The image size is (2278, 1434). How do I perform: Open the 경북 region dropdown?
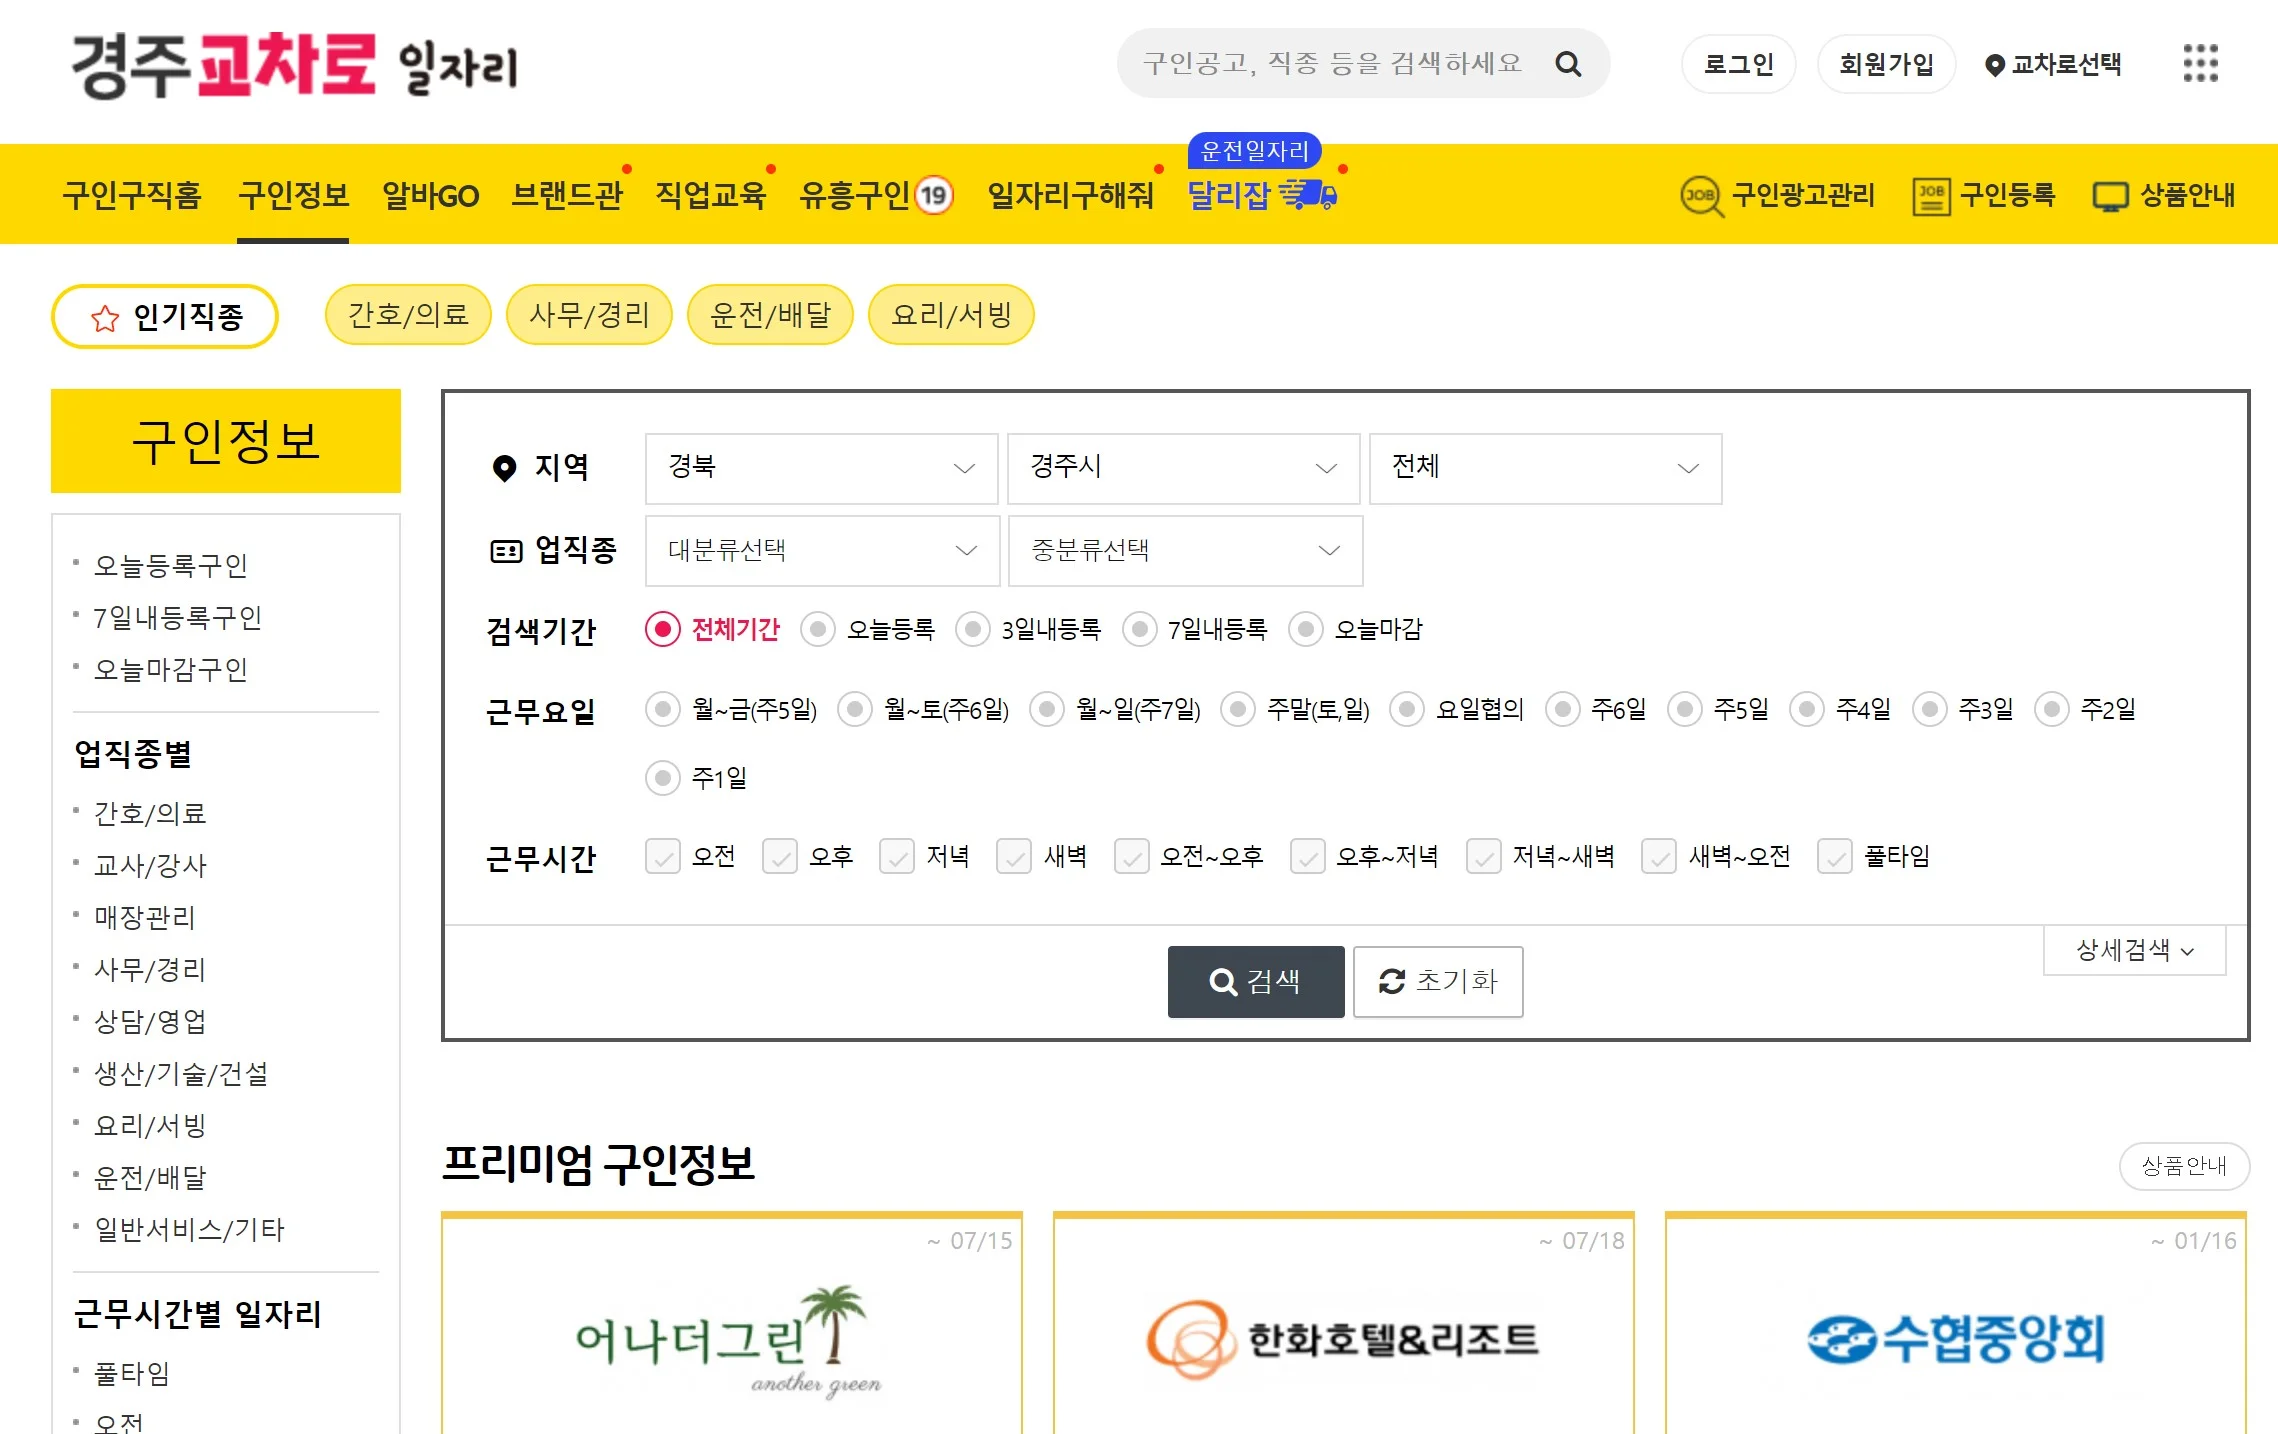pos(821,468)
